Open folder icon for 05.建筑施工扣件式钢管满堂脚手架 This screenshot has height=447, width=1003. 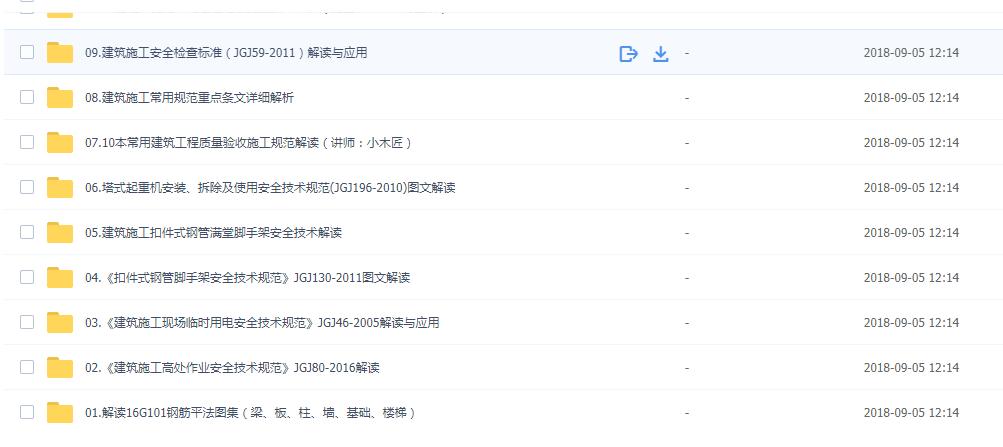pos(60,233)
